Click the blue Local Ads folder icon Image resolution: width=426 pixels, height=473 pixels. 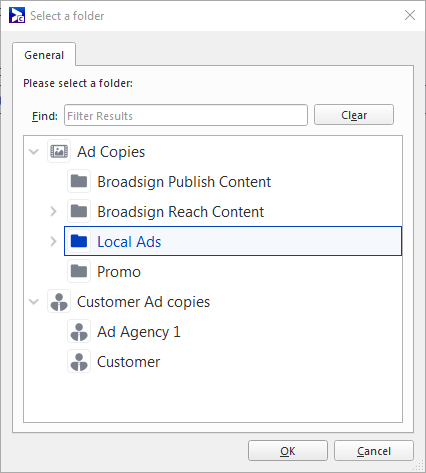(x=79, y=241)
